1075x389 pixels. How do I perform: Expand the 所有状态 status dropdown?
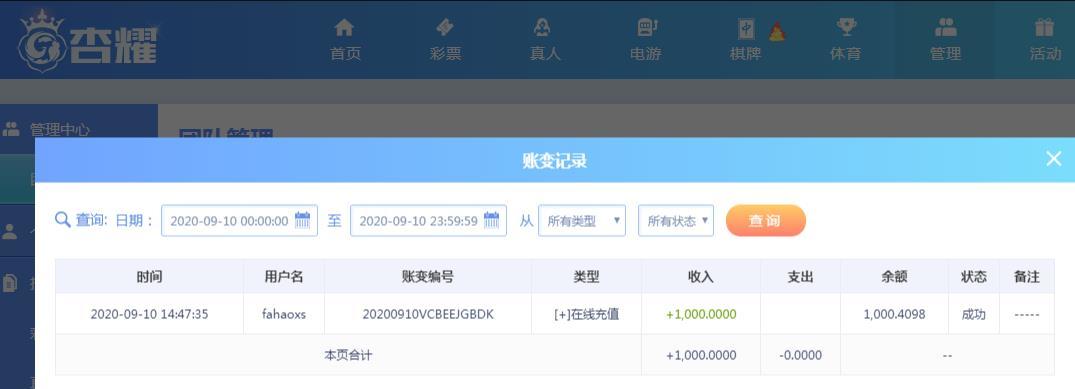click(675, 221)
